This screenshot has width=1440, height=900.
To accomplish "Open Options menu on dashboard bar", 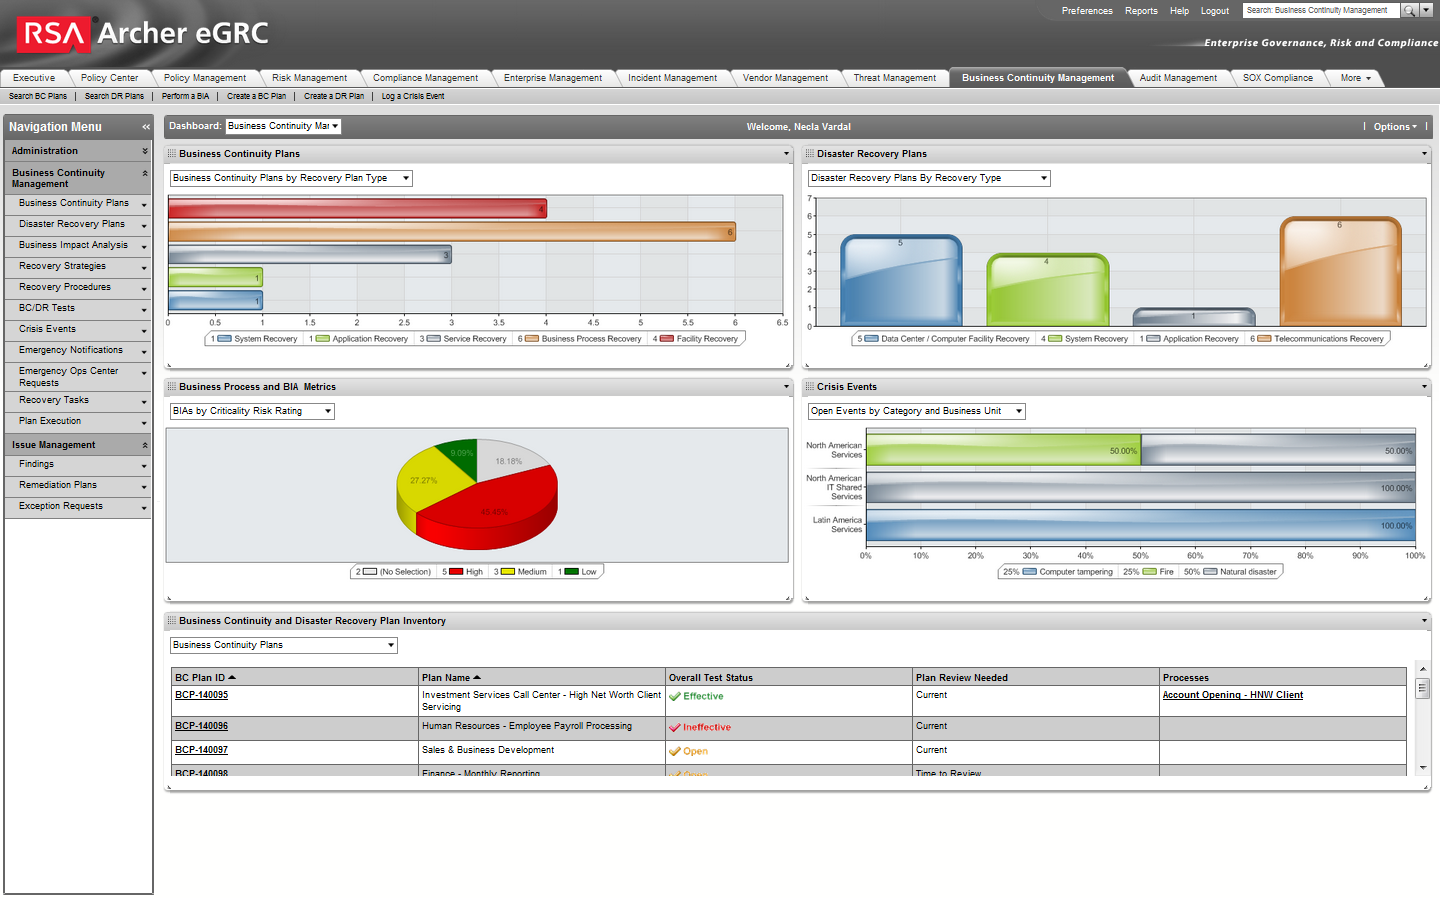I will coord(1395,127).
